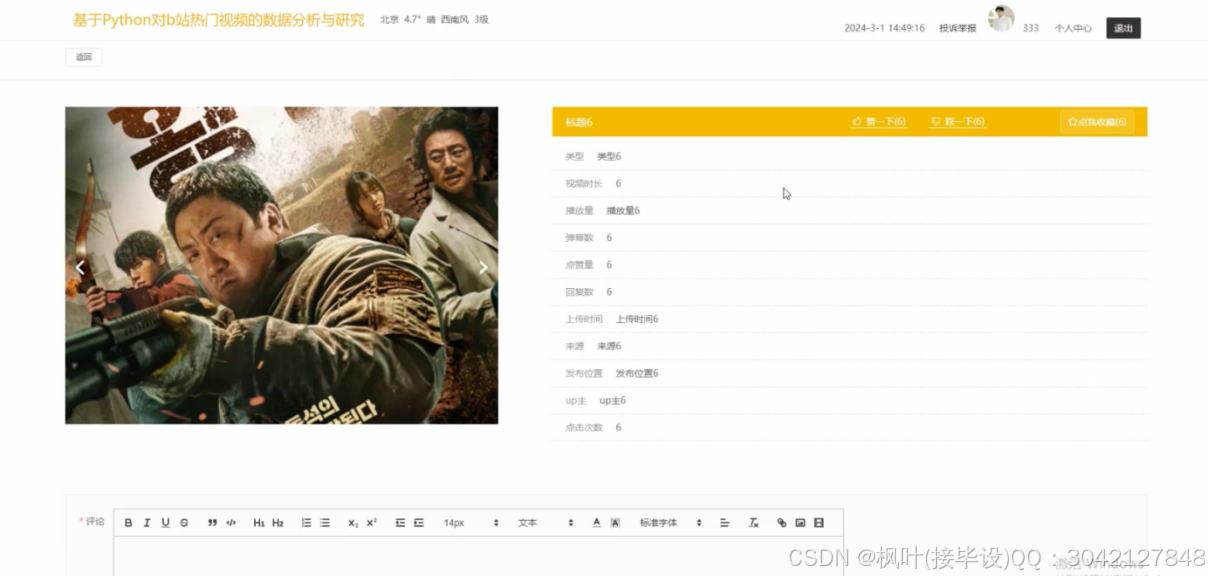The width and height of the screenshot is (1209, 577).
Task: Click the 上传时间6 upload time value
Action: 637,319
